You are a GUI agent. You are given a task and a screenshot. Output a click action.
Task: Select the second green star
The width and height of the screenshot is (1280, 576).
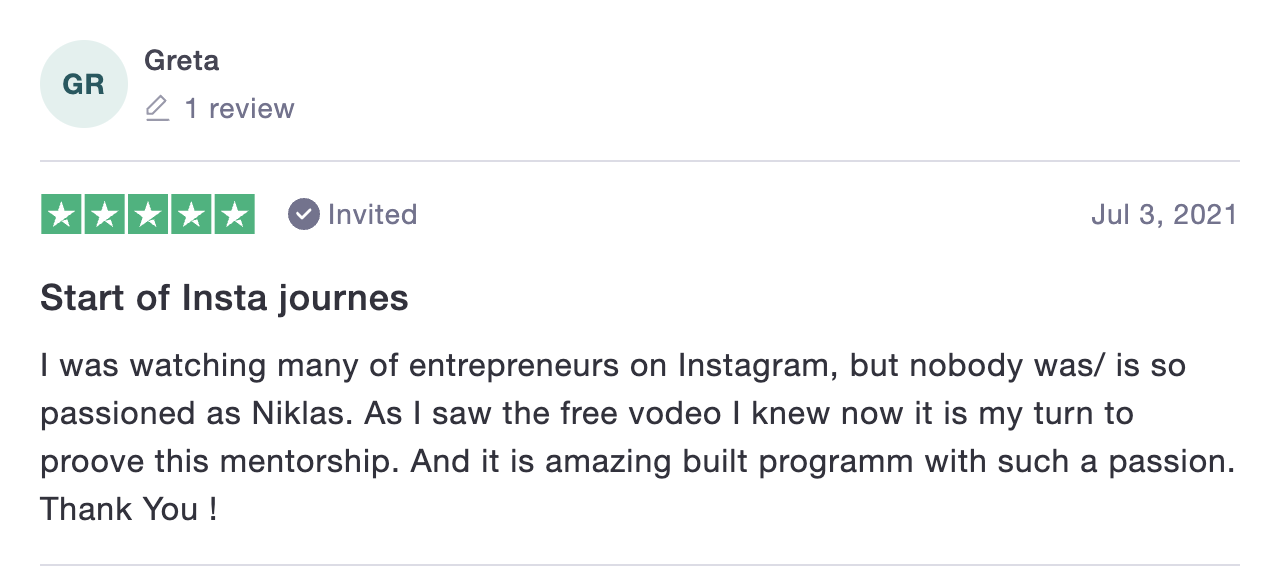[x=105, y=214]
